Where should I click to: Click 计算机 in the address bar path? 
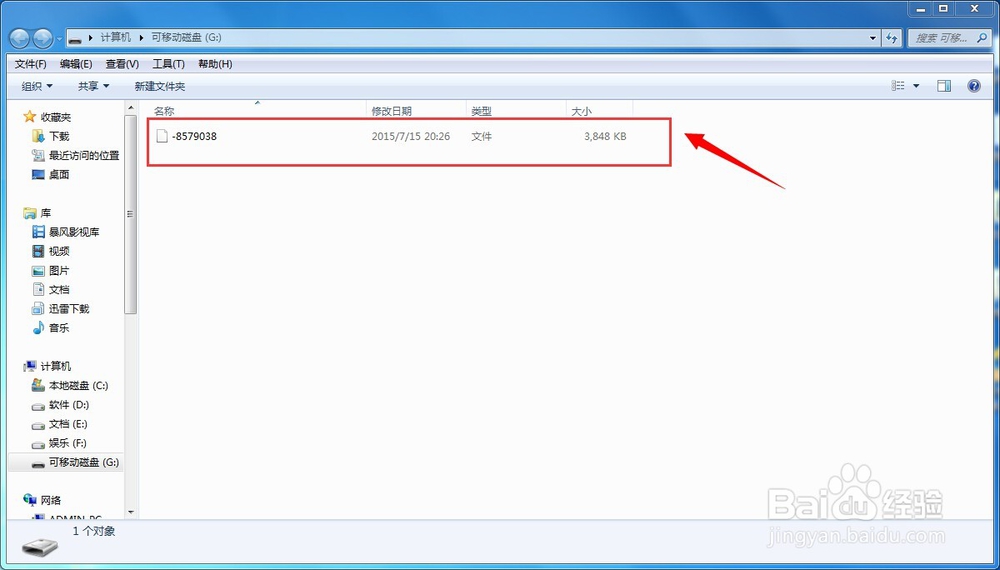click(x=116, y=38)
